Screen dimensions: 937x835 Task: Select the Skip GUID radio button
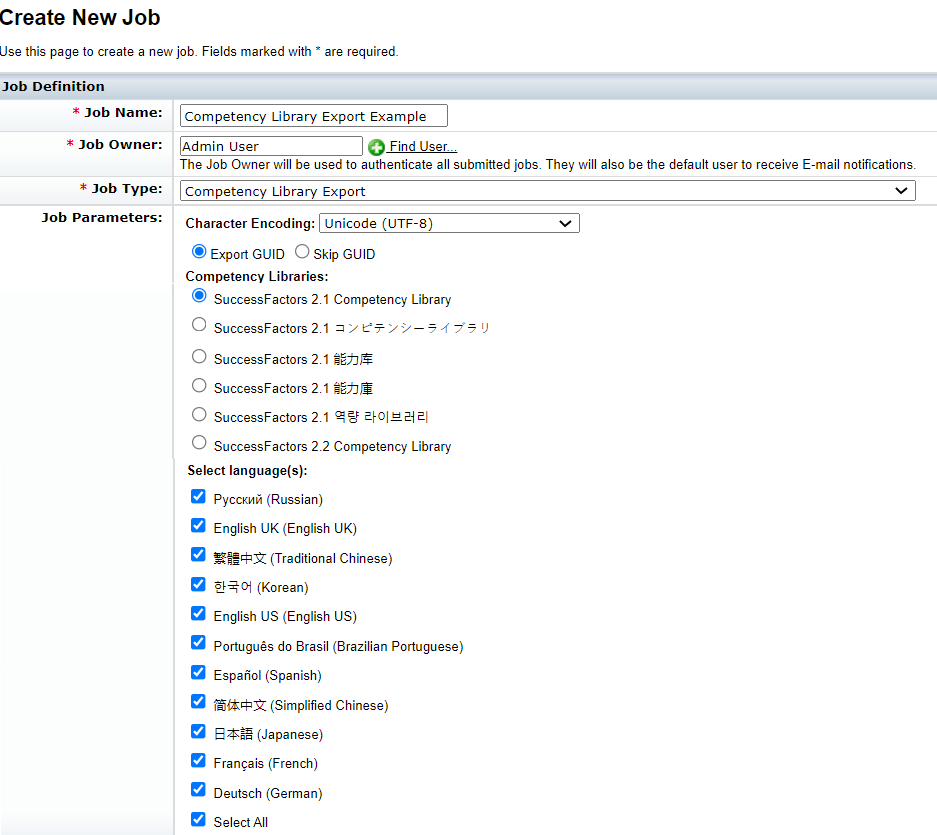pyautogui.click(x=302, y=252)
